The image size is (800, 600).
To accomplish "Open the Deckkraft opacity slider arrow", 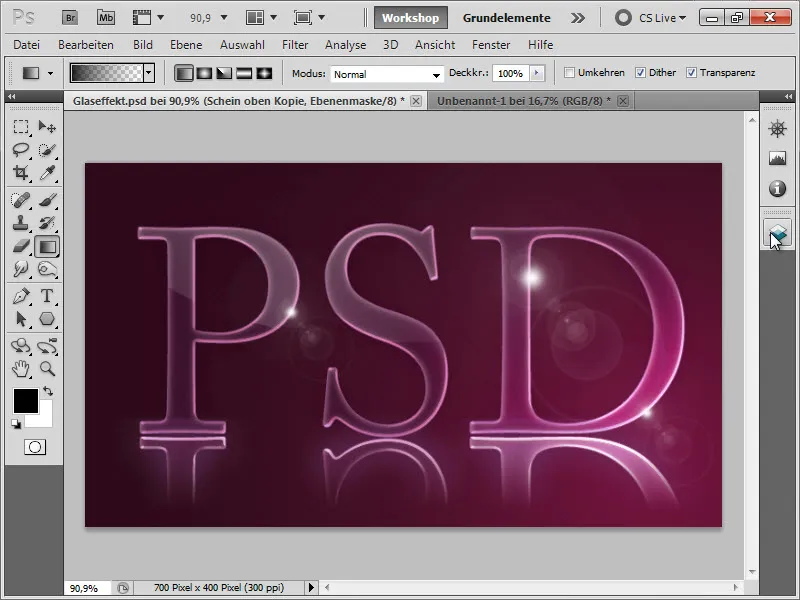I will click(x=536, y=73).
